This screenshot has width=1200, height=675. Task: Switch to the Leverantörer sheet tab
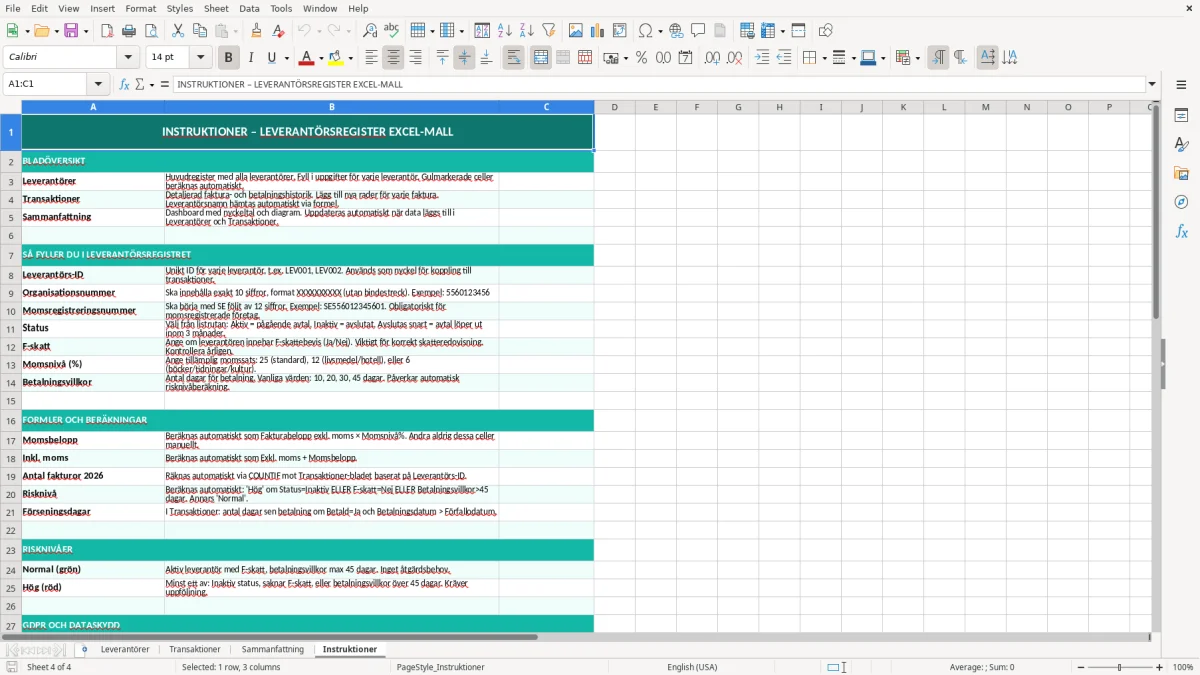click(125, 649)
